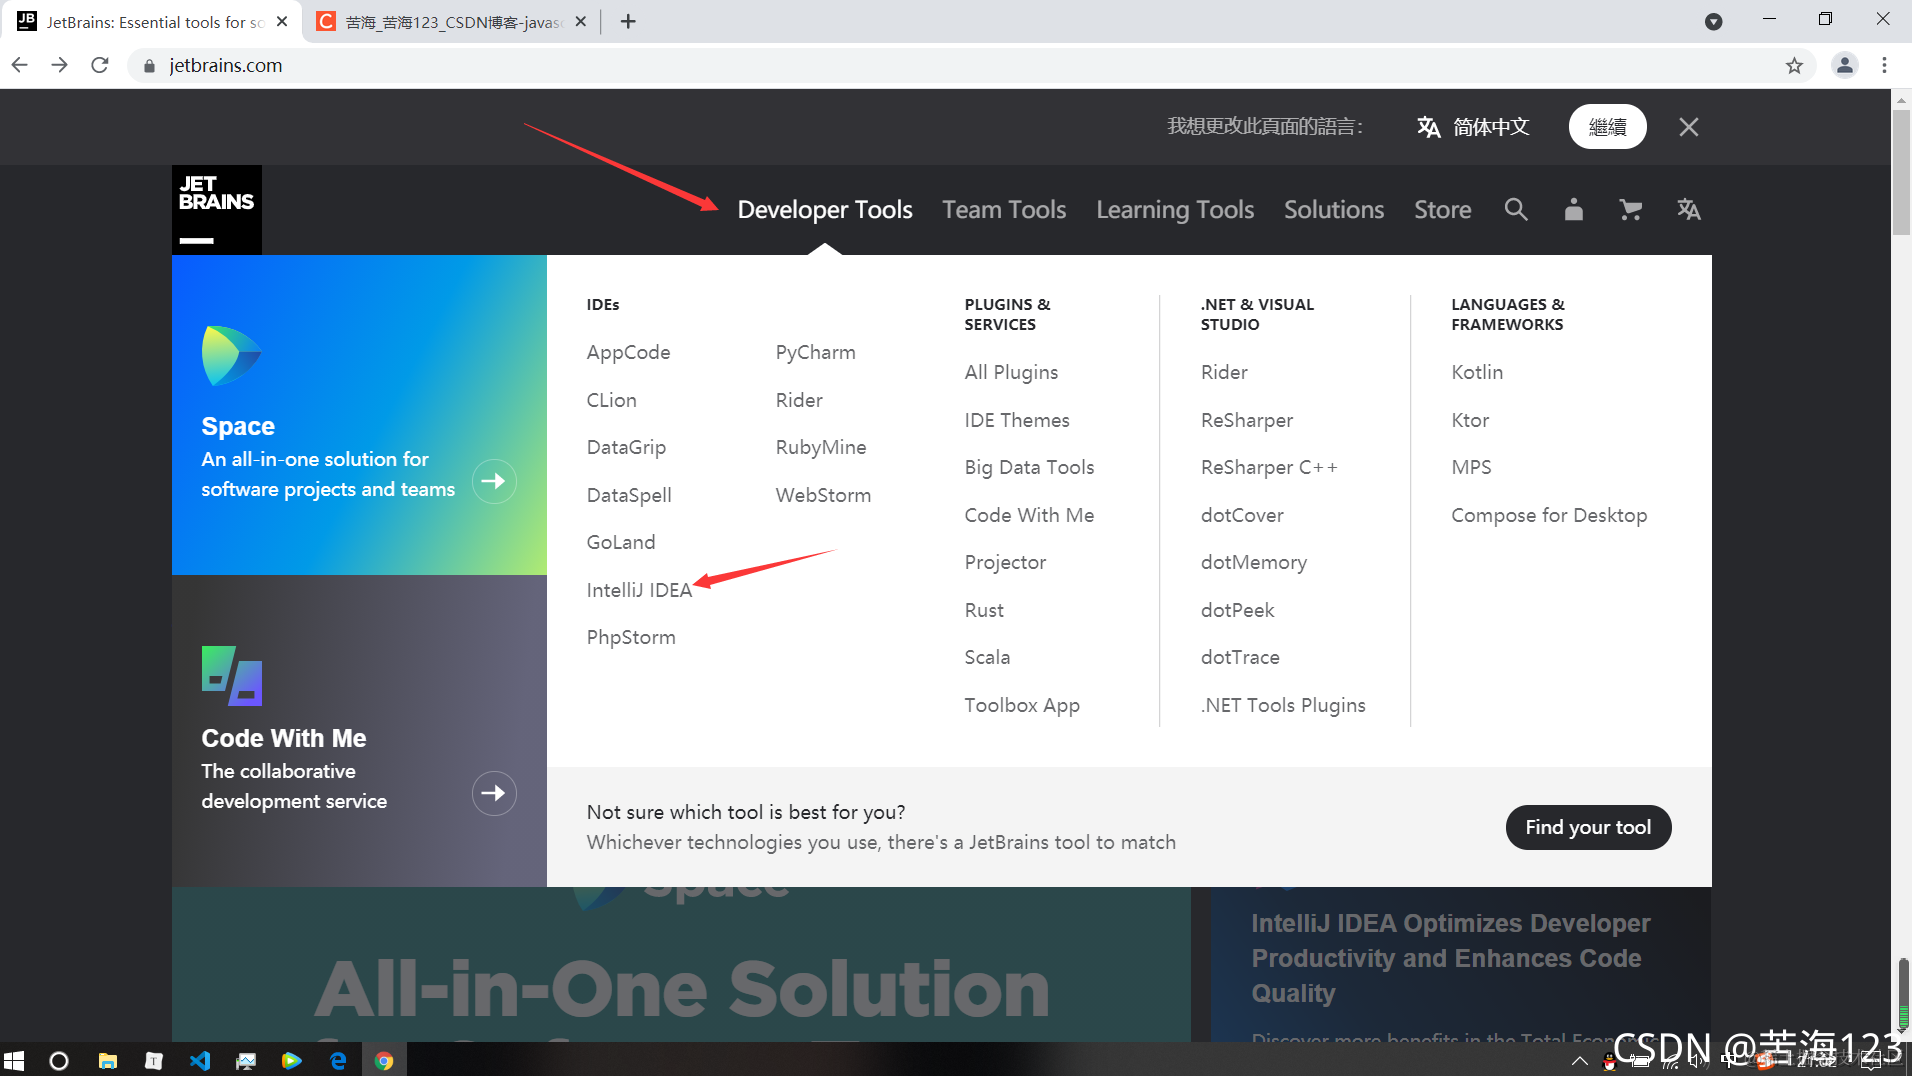This screenshot has width=1912, height=1076.
Task: Open the JetBrains account icon
Action: [x=1574, y=209]
